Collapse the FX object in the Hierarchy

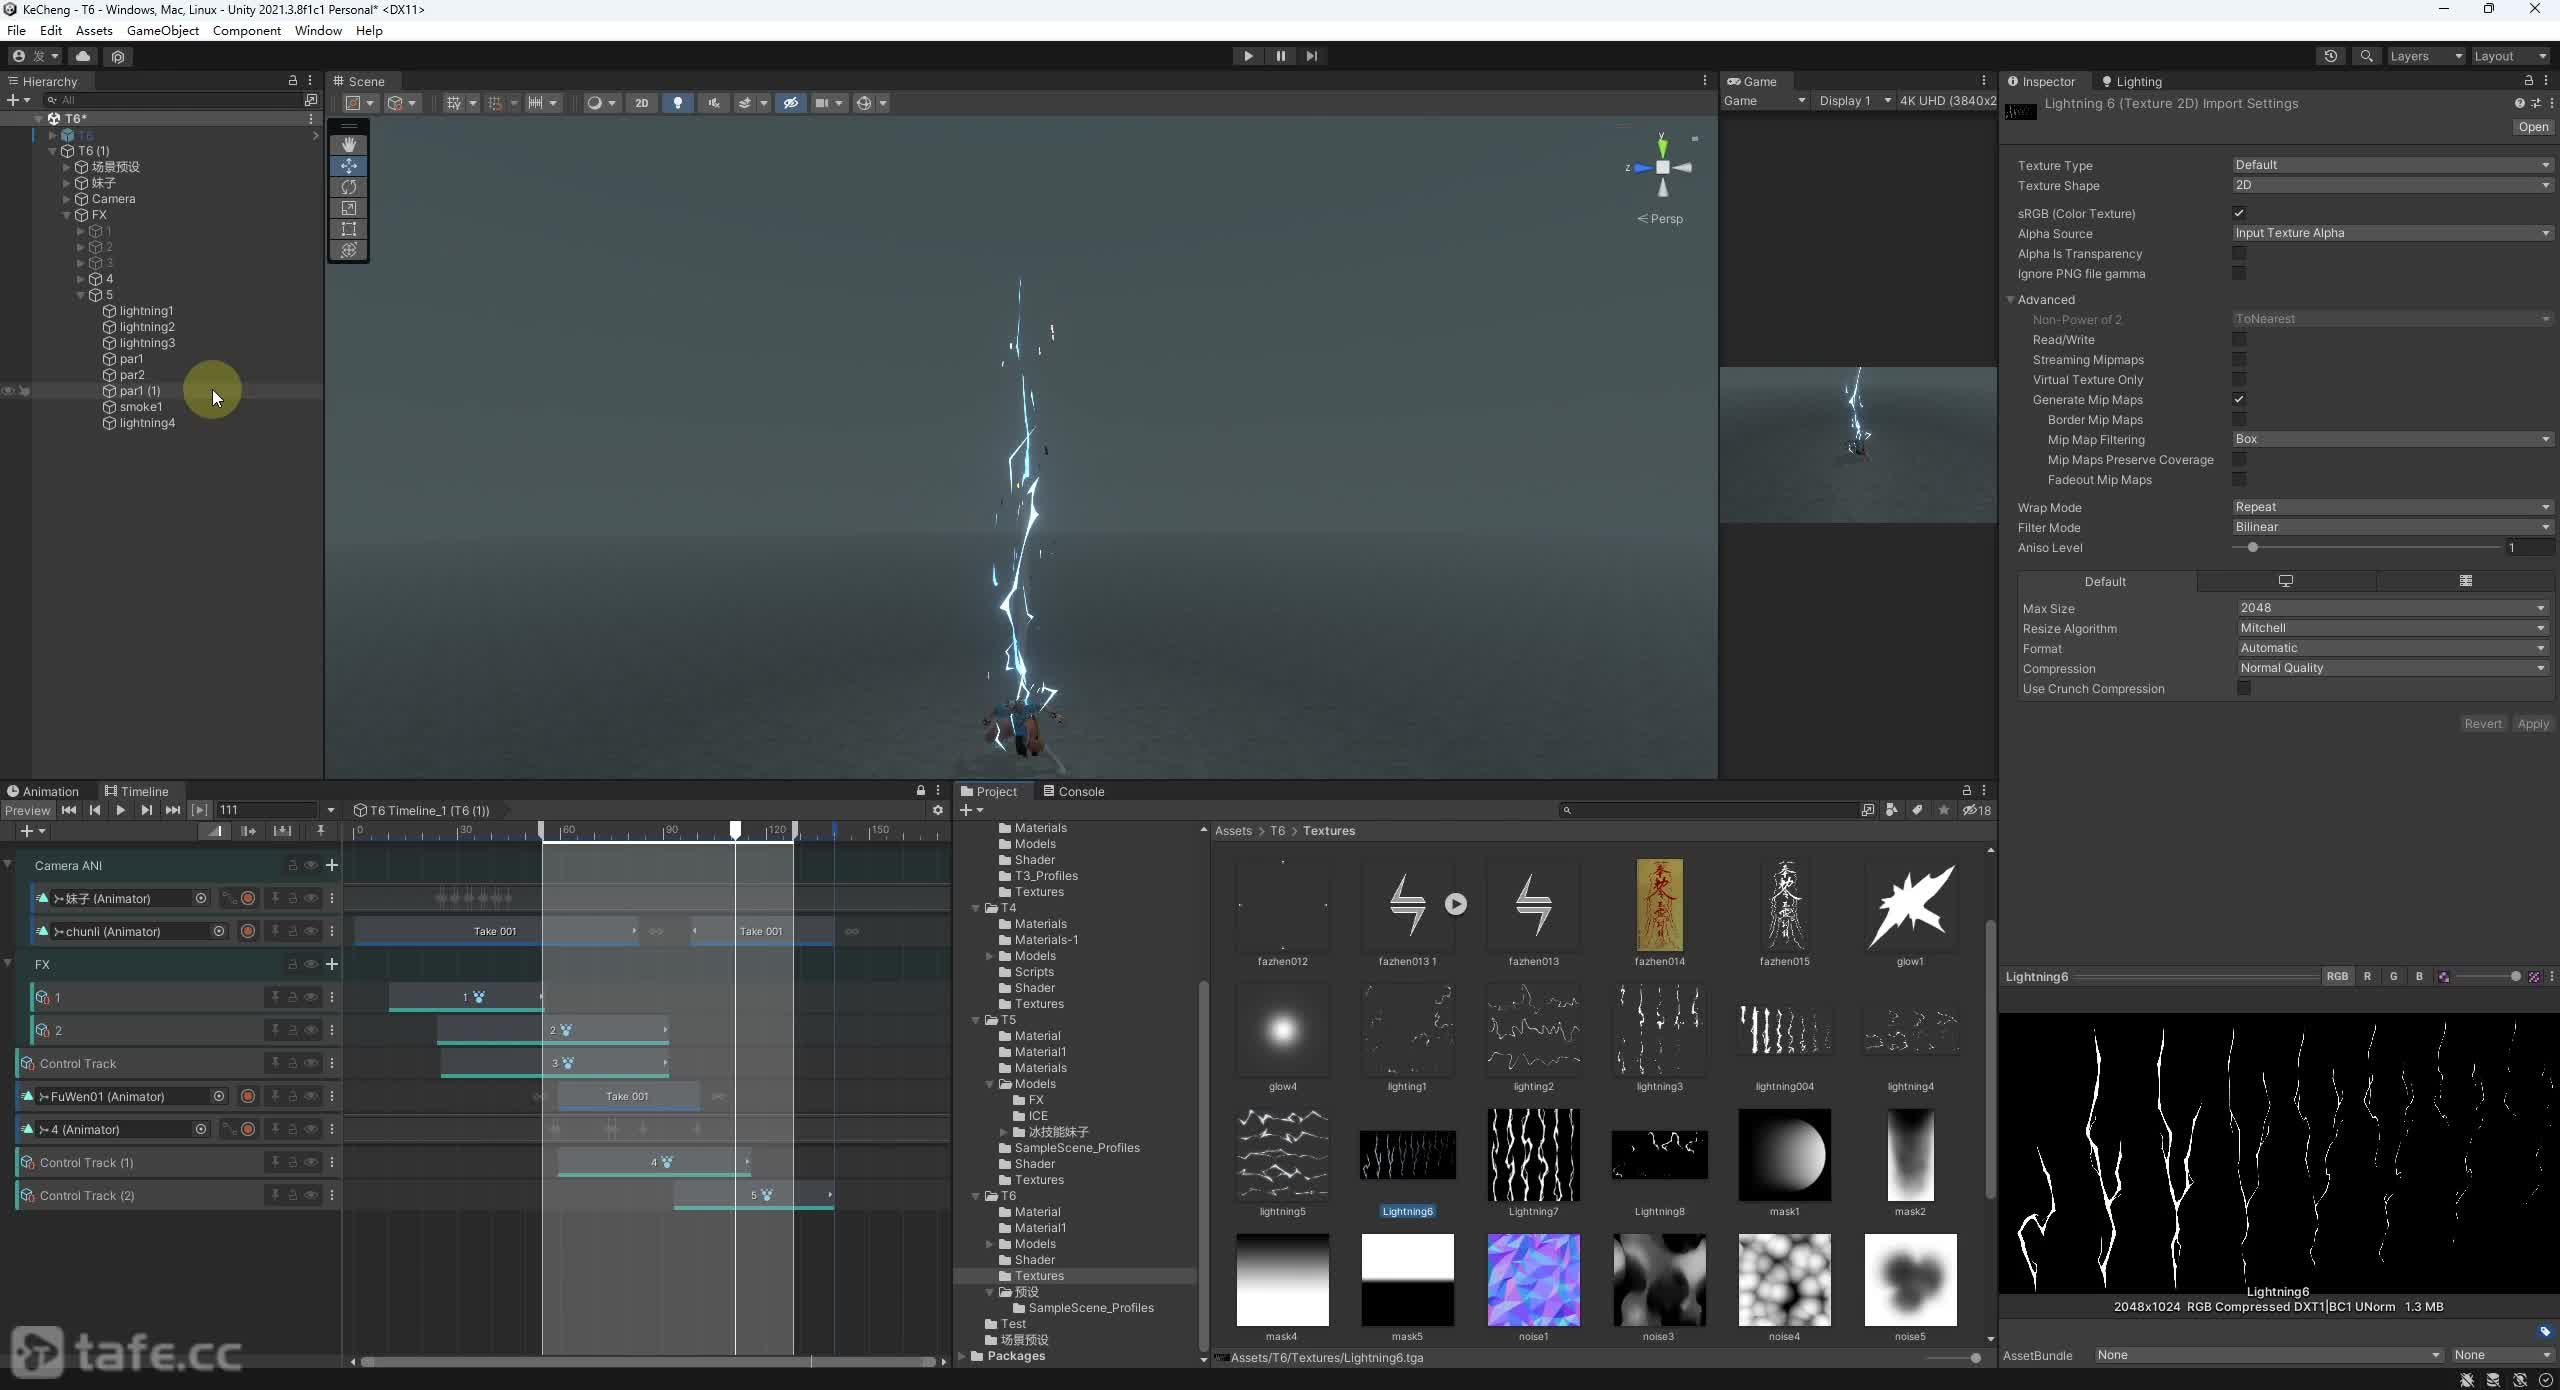[x=67, y=215]
